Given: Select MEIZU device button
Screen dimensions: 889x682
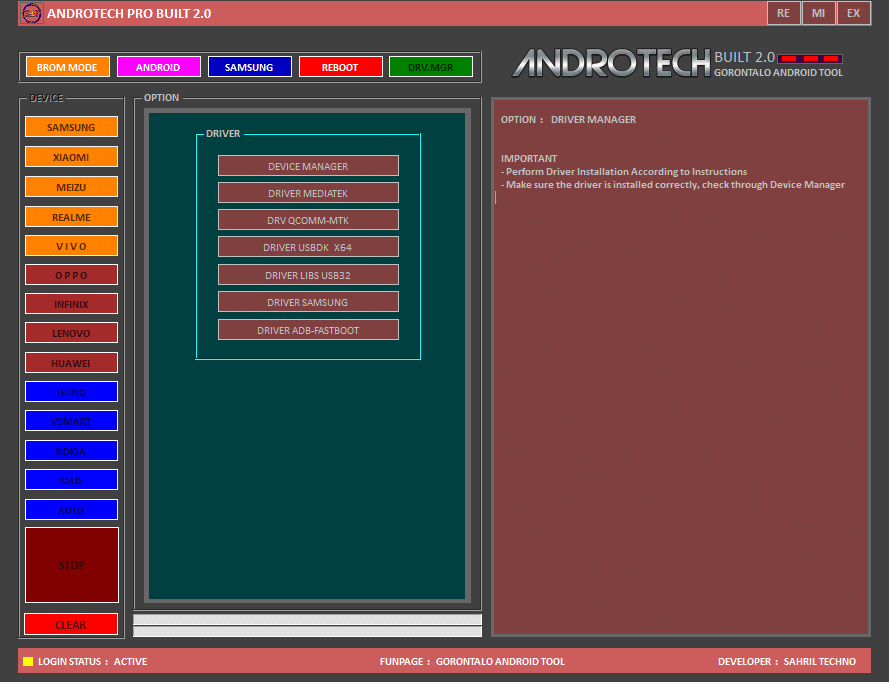Looking at the screenshot, I should click(71, 187).
